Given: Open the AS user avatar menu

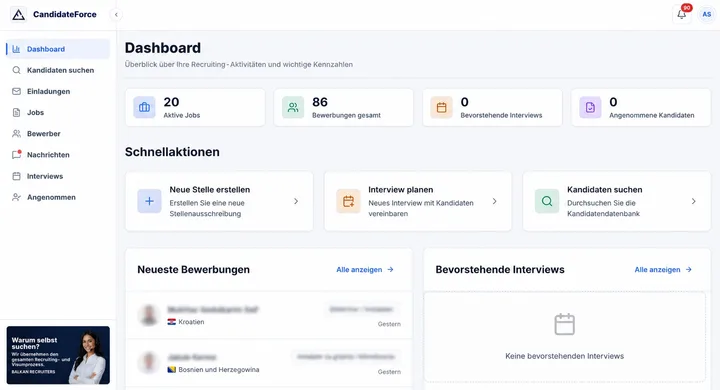Looking at the screenshot, I should [x=707, y=14].
